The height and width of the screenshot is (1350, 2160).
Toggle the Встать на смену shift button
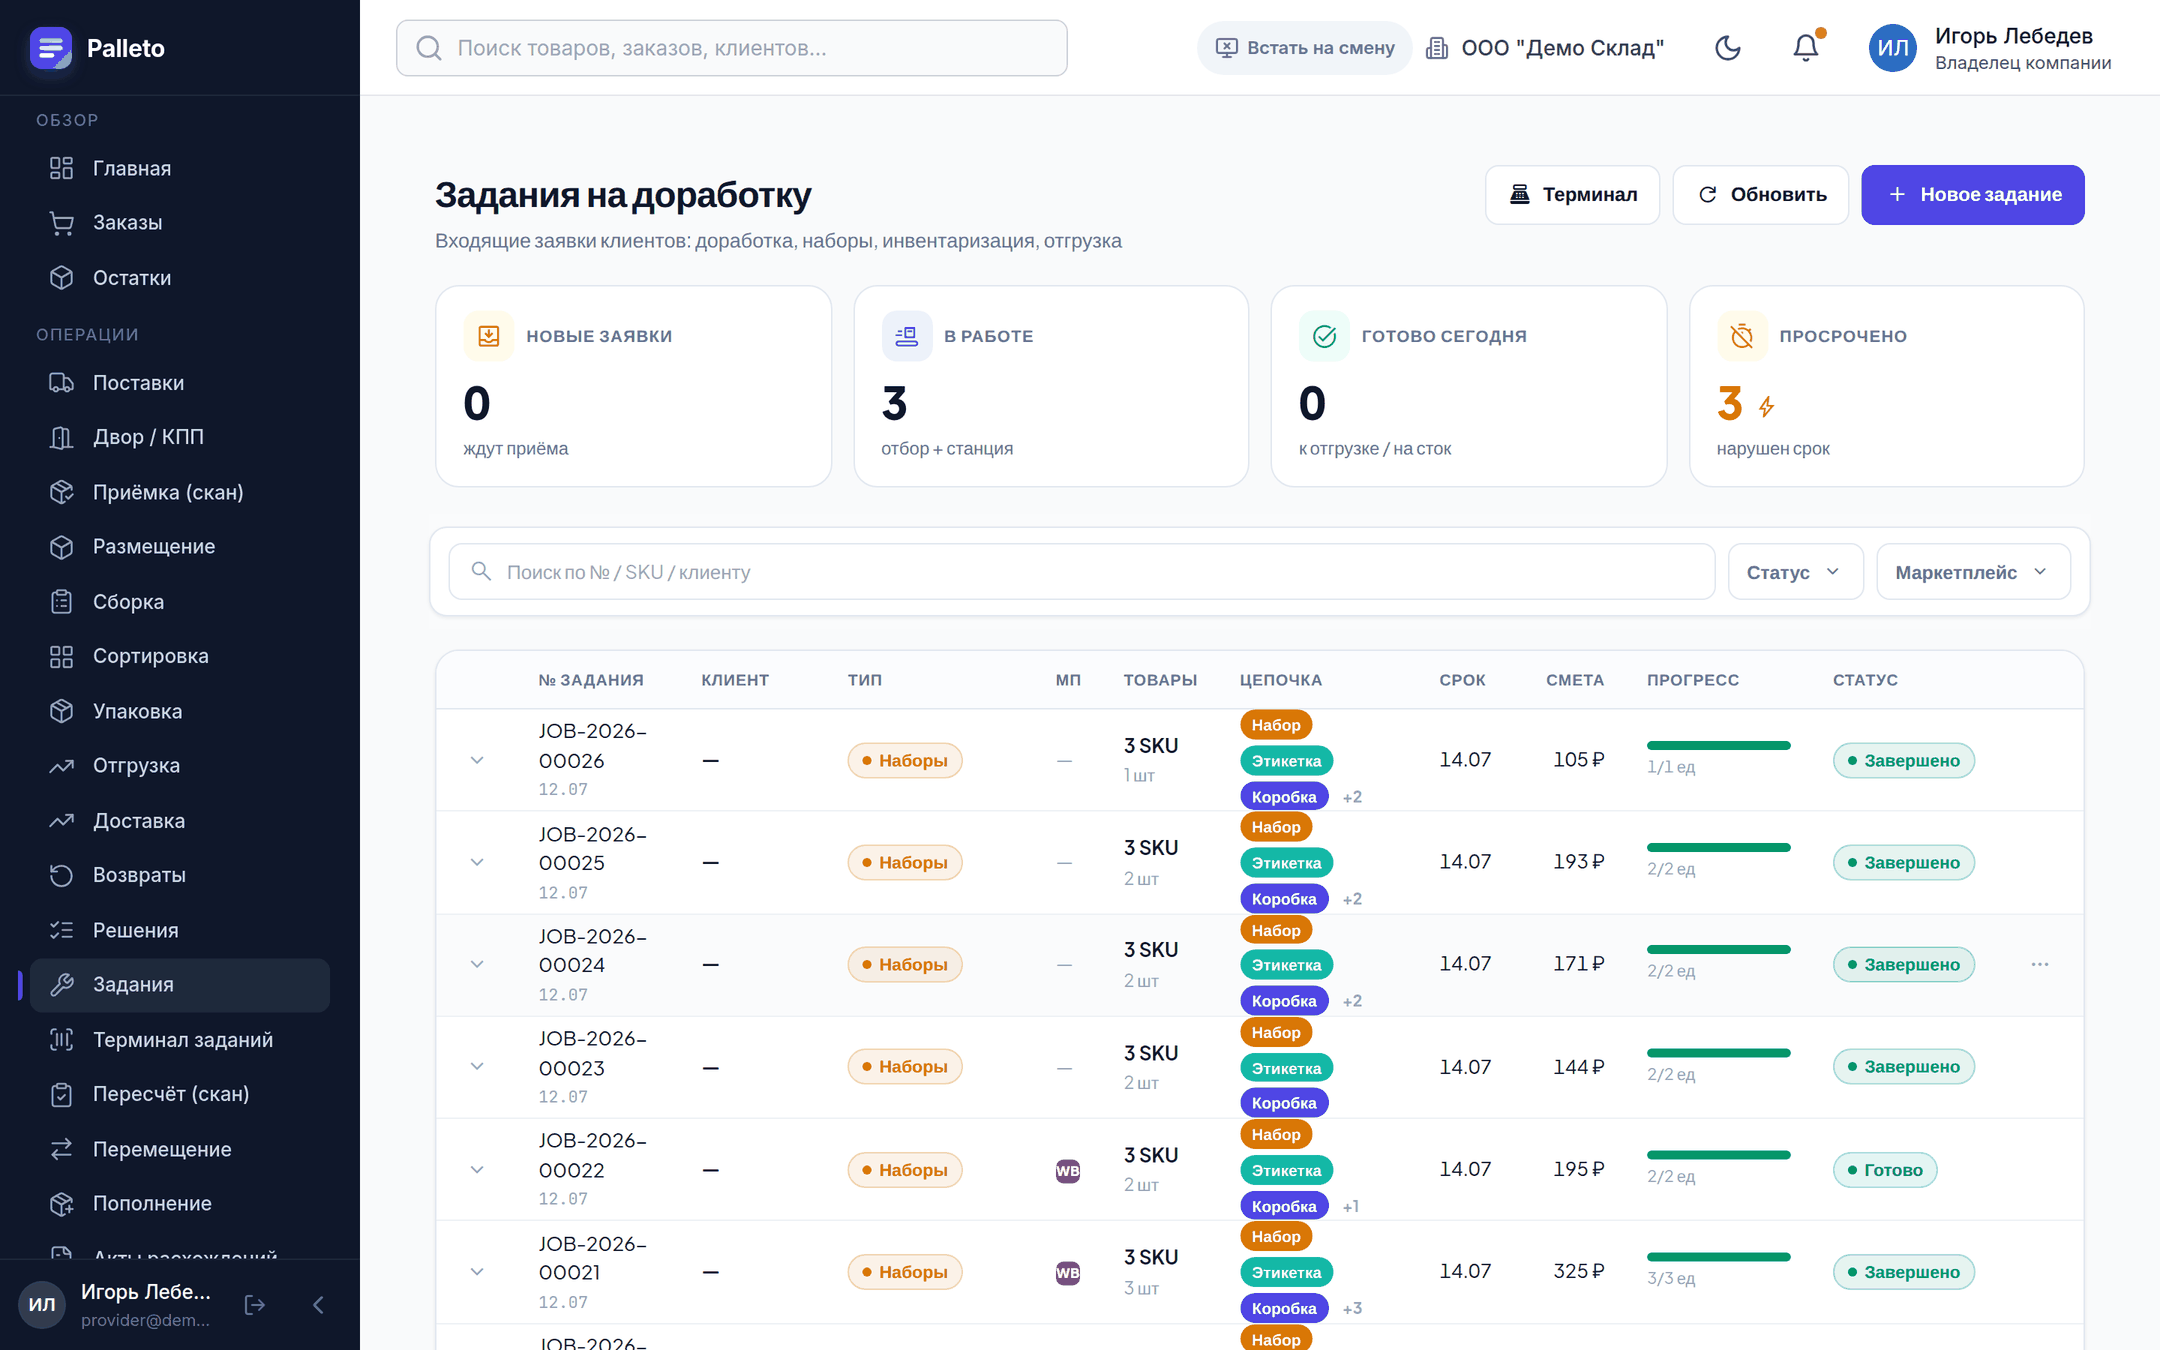[1304, 48]
